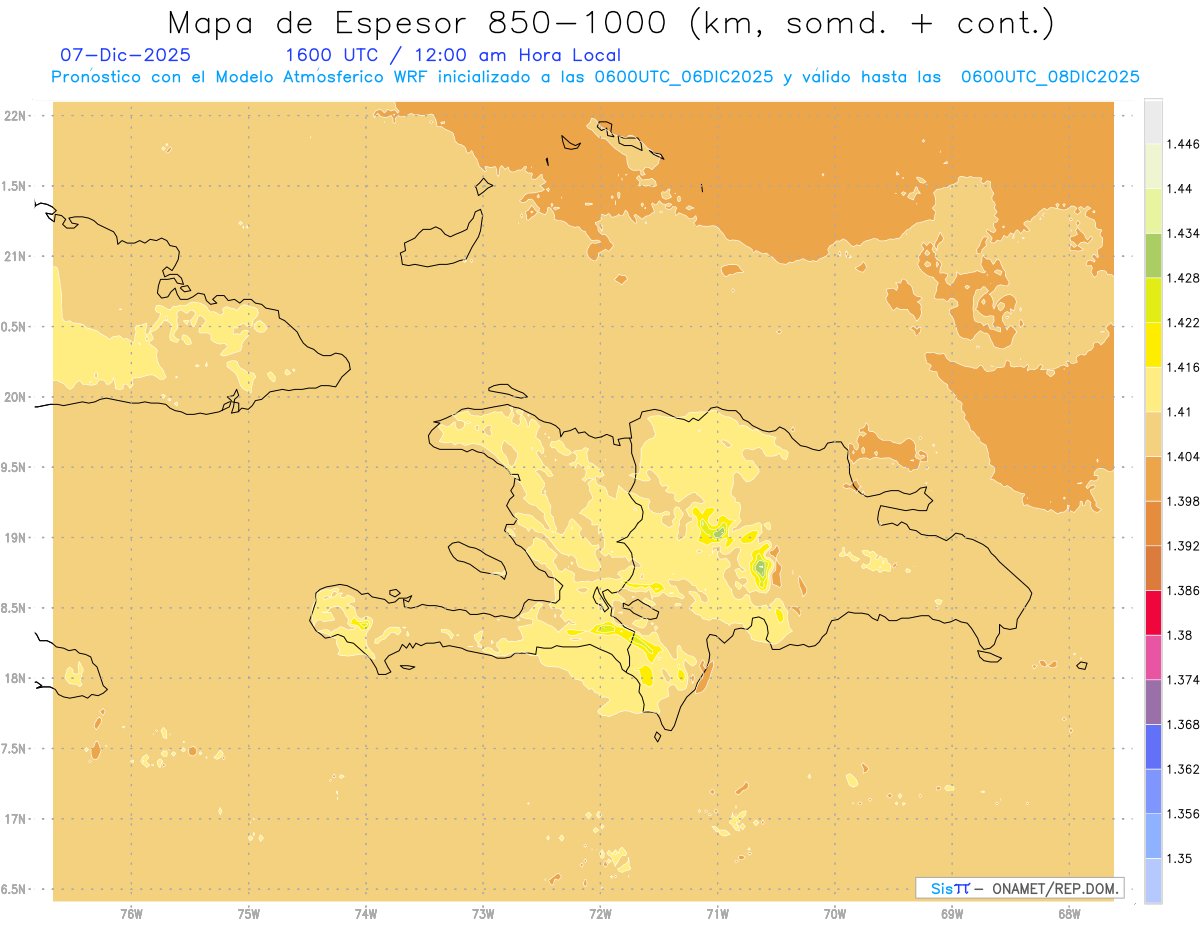Click the colorbar value 1.404
The height and width of the screenshot is (927, 1200).
click(1184, 456)
